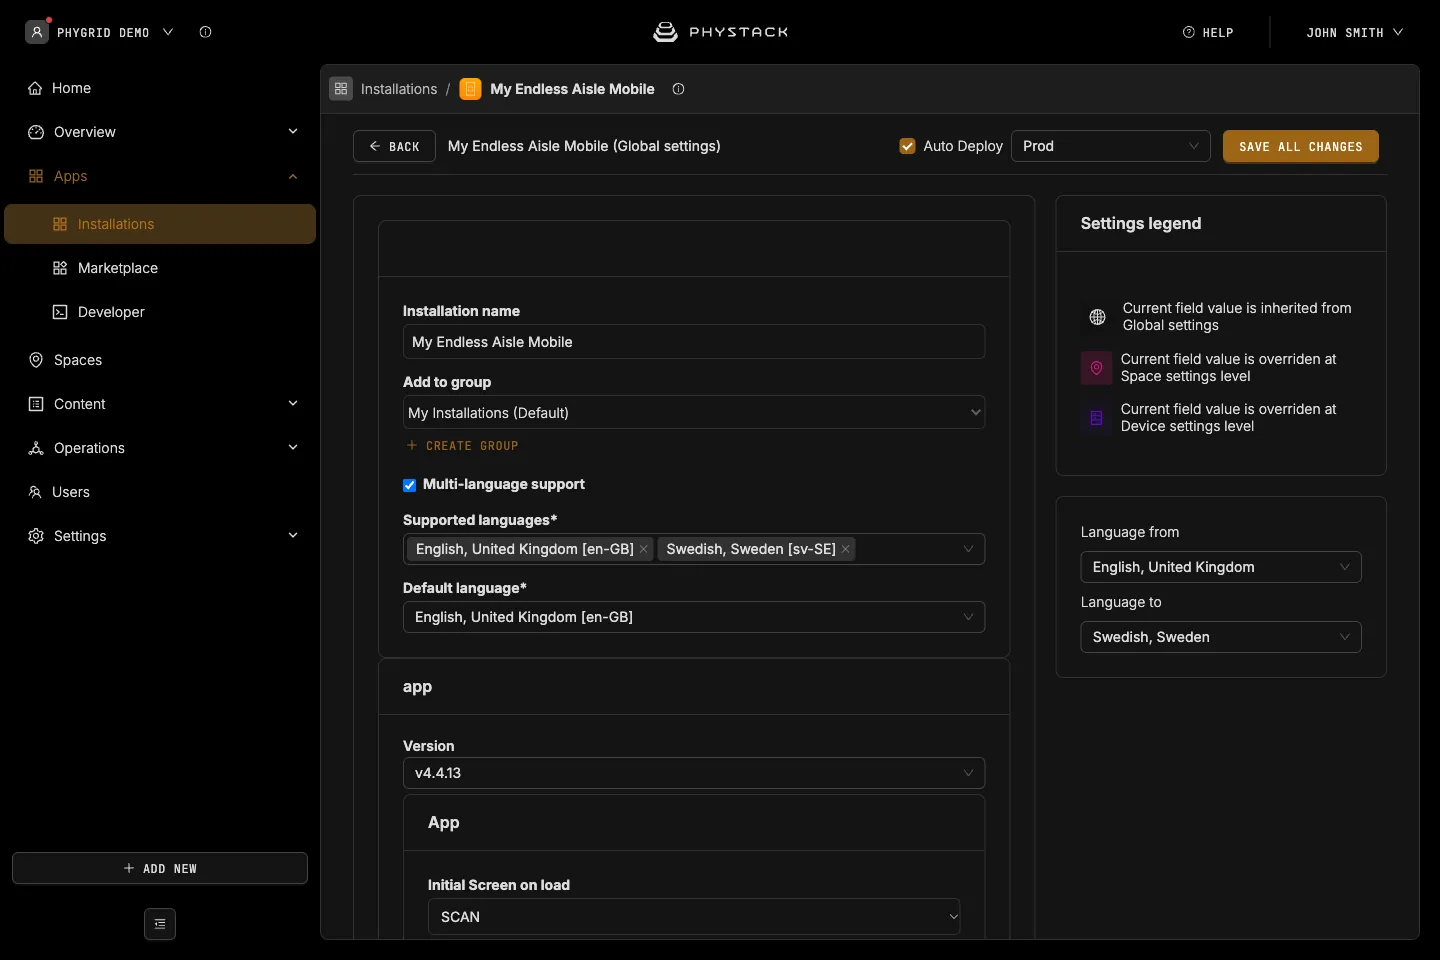The image size is (1440, 960).
Task: Open the Initial Screen on load dropdown
Action: 694,917
